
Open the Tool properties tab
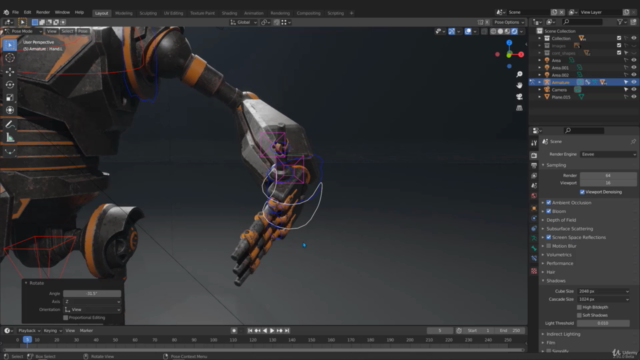click(x=534, y=143)
